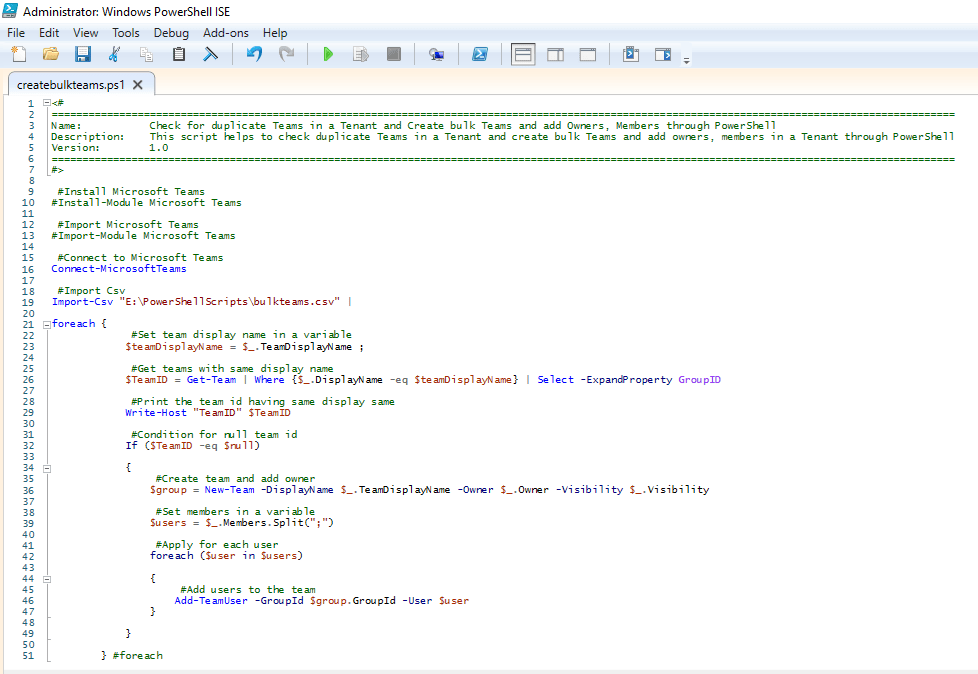Click Connect-MicrosoftTeams command on line 16
The width and height of the screenshot is (978, 674).
pos(119,269)
